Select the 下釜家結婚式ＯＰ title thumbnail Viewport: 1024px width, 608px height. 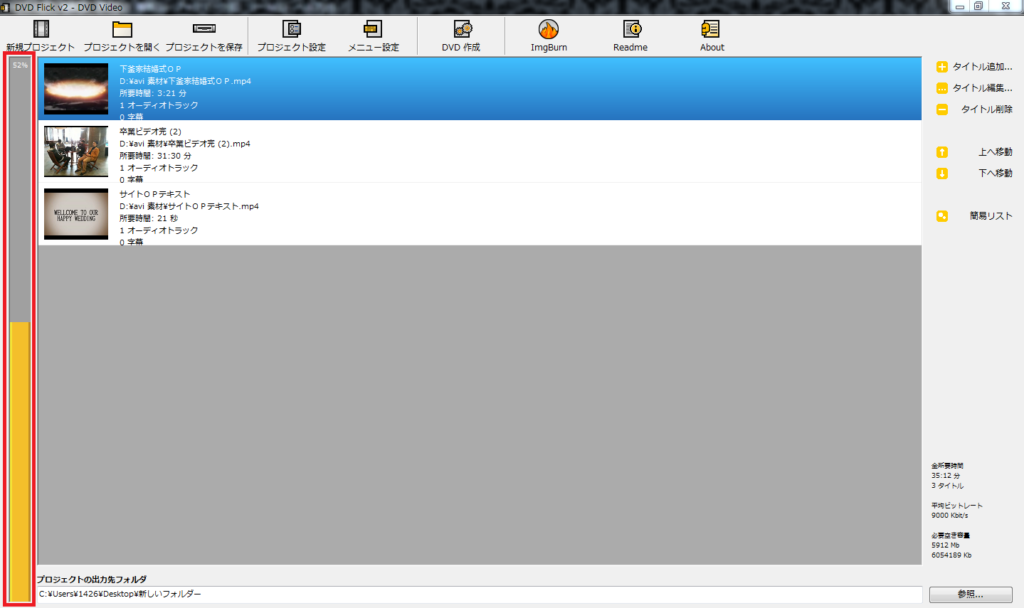click(76, 88)
